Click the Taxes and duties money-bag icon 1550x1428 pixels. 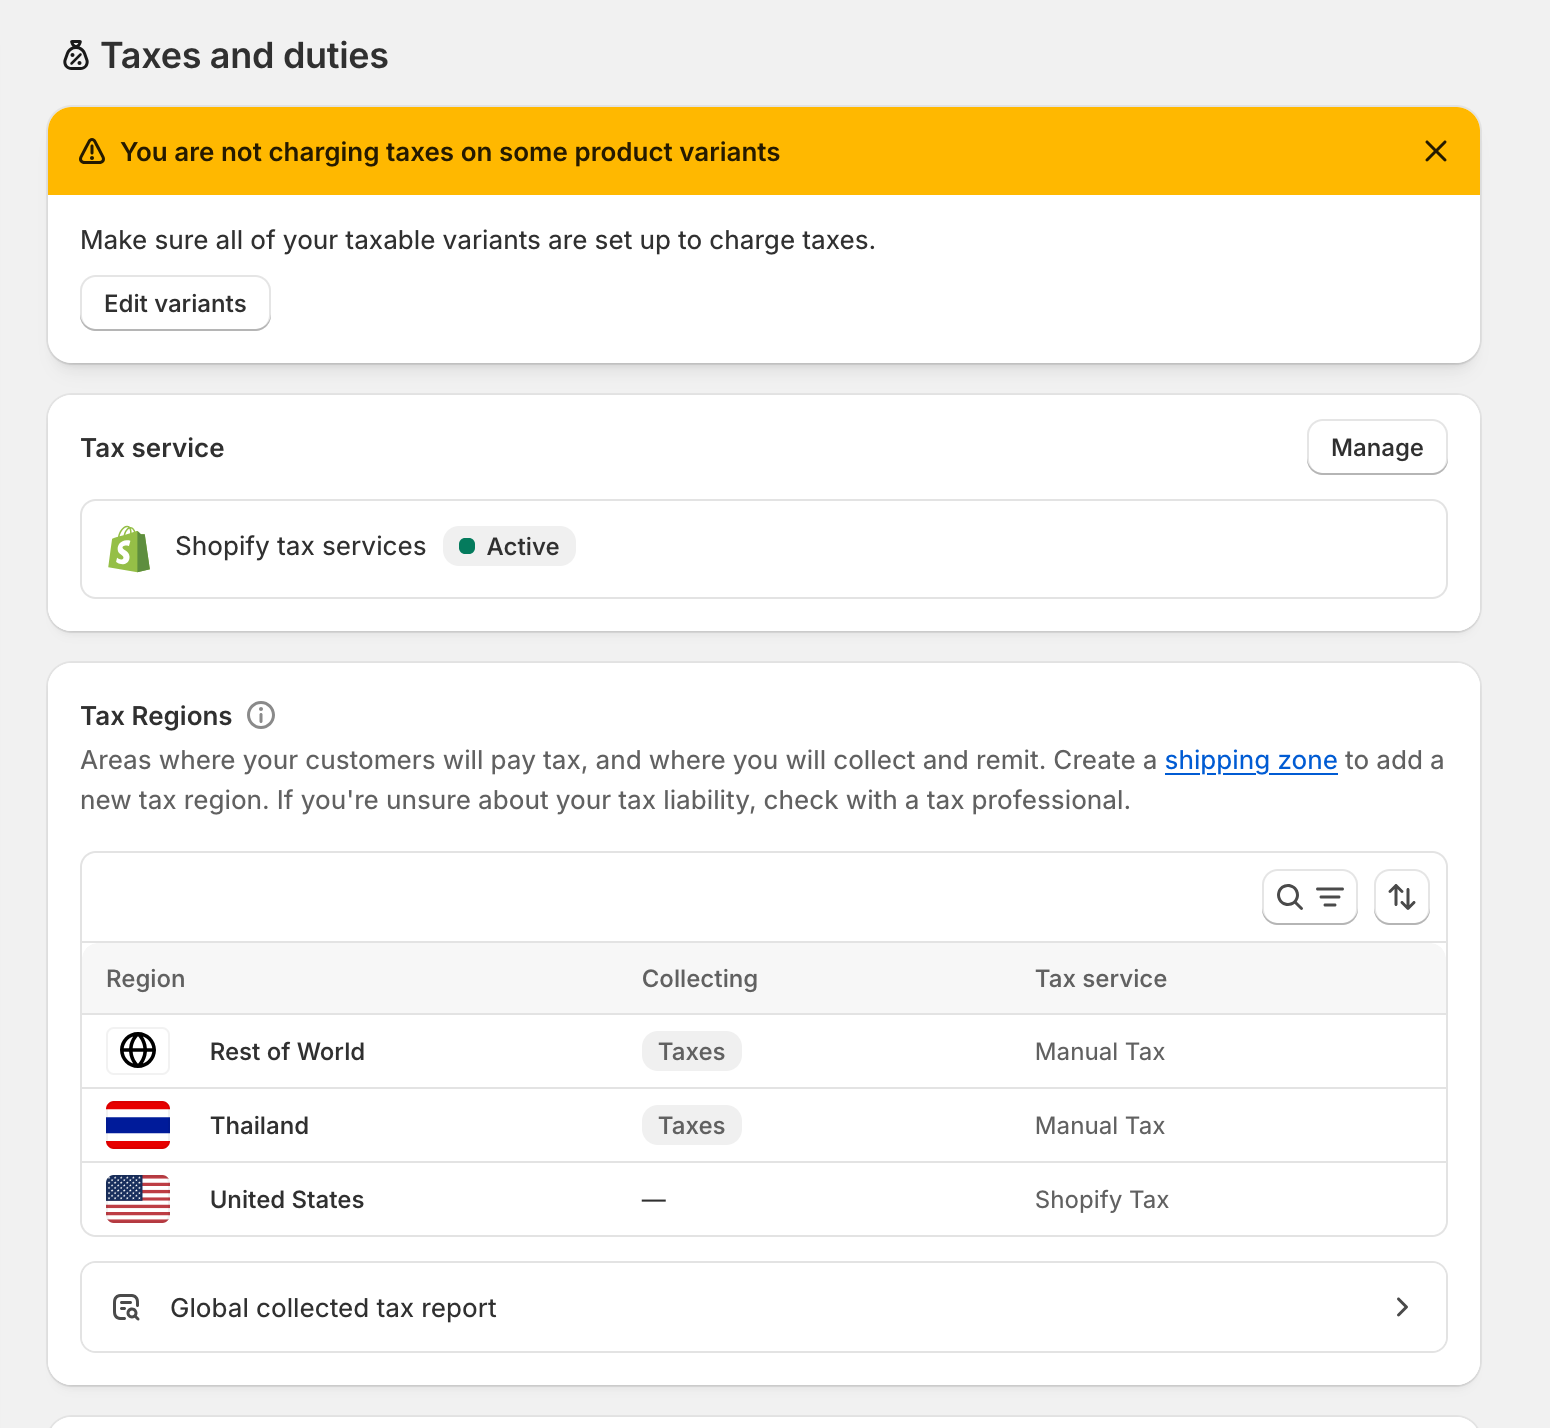click(x=76, y=56)
